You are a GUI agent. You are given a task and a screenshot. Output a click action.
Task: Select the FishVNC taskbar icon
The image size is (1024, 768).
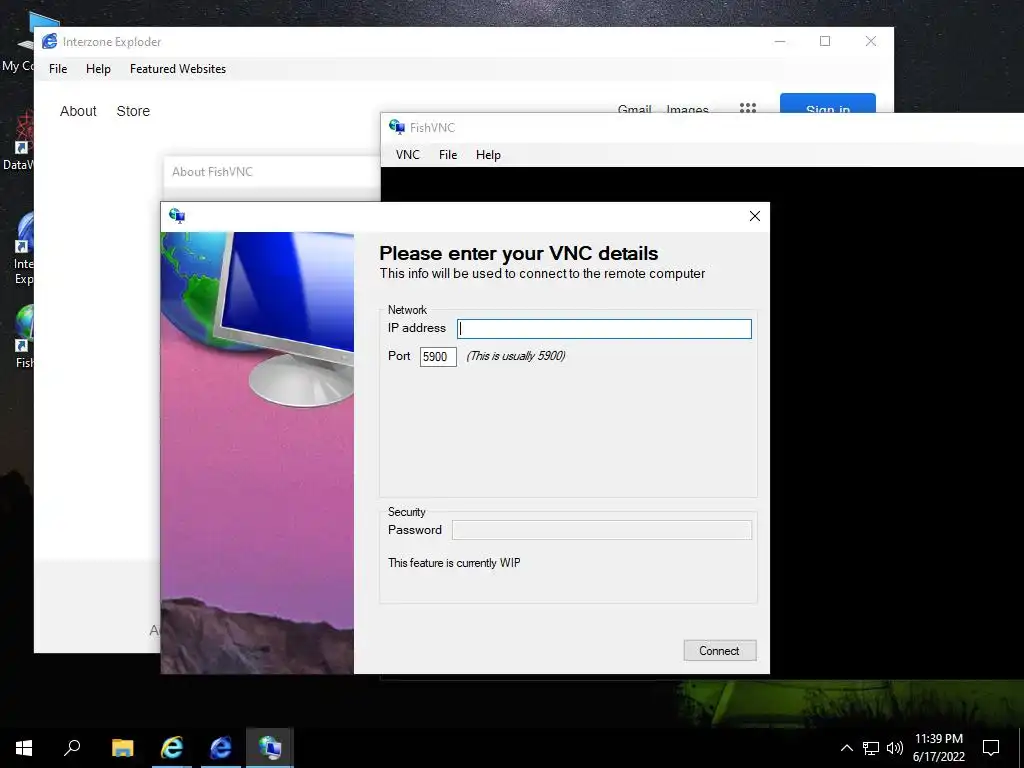point(270,748)
